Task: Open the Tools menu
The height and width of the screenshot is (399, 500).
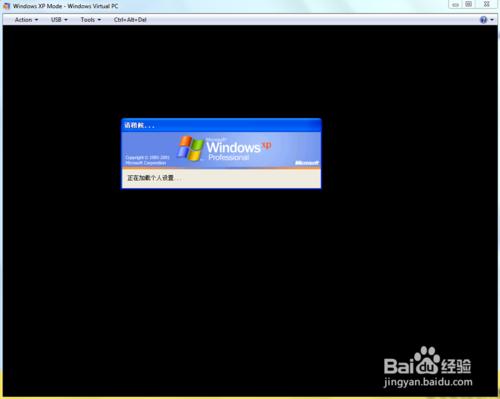Action: [90, 20]
